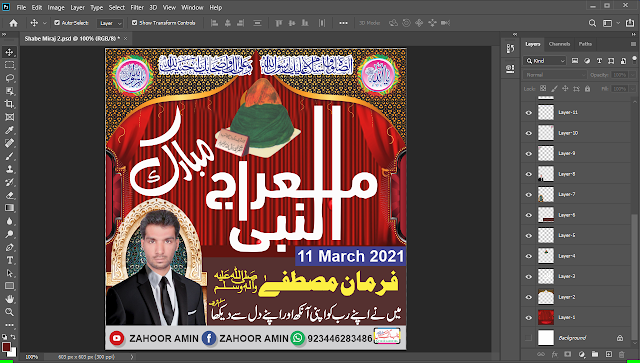Select the Eraser tool
Viewport: 640px width, 363px height.
click(x=9, y=195)
